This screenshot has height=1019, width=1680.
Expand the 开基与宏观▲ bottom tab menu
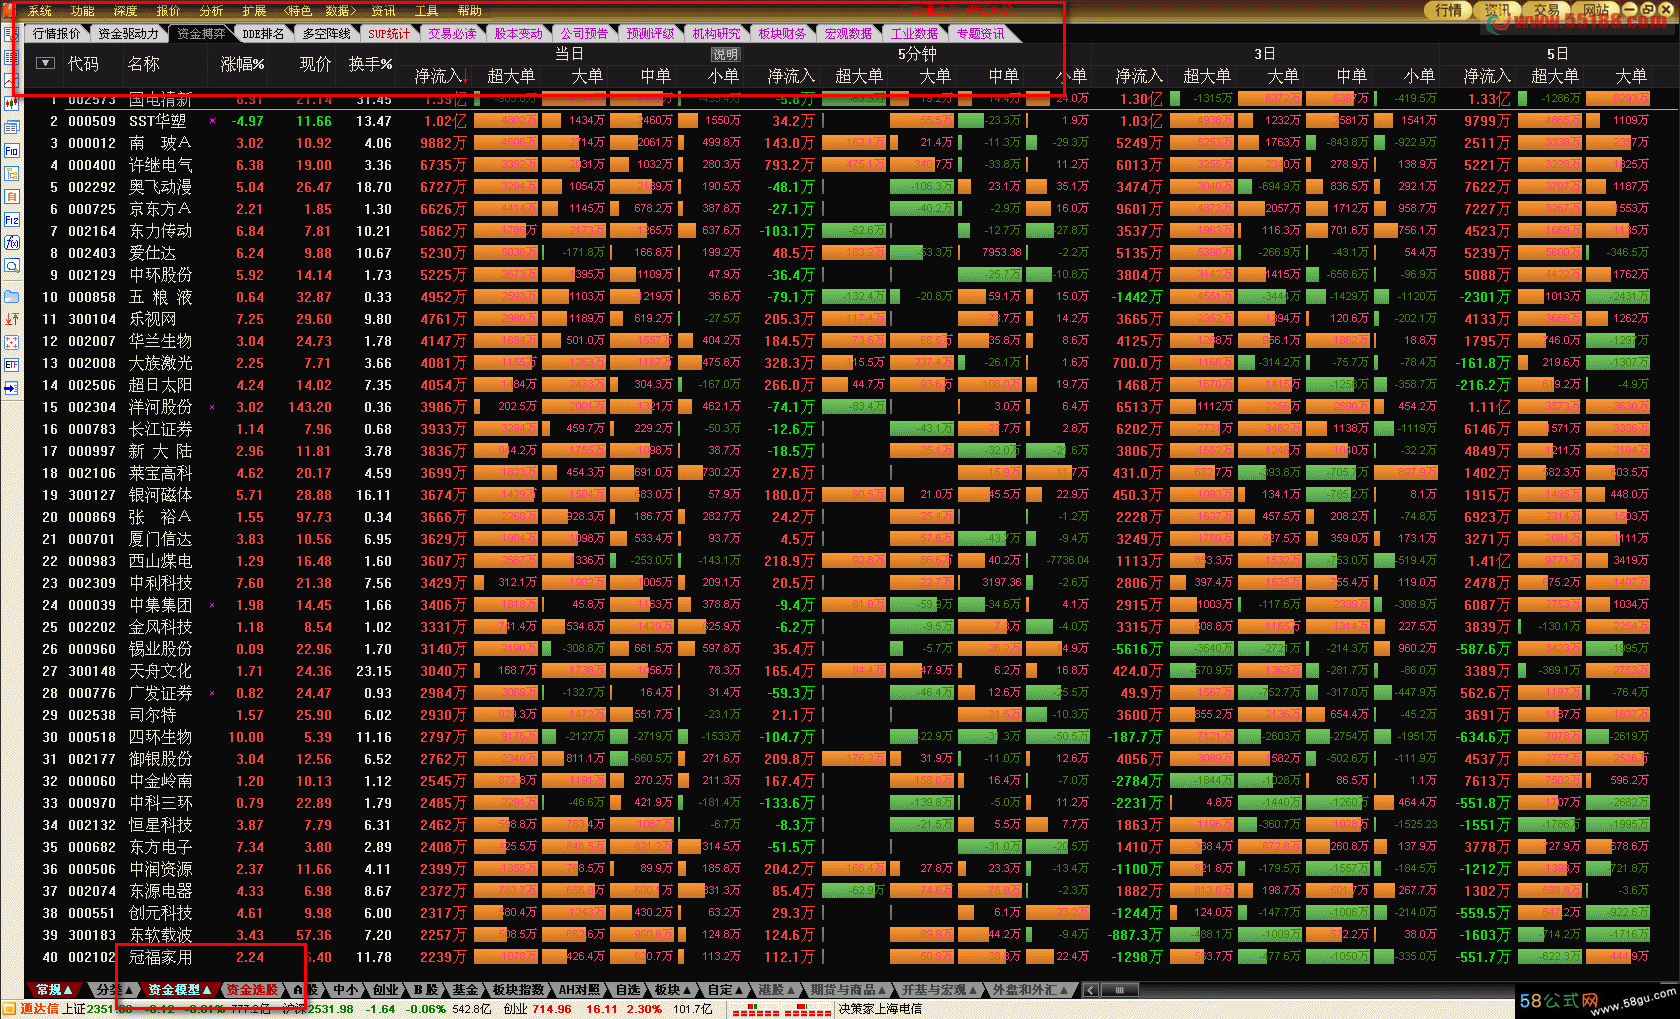(x=939, y=990)
